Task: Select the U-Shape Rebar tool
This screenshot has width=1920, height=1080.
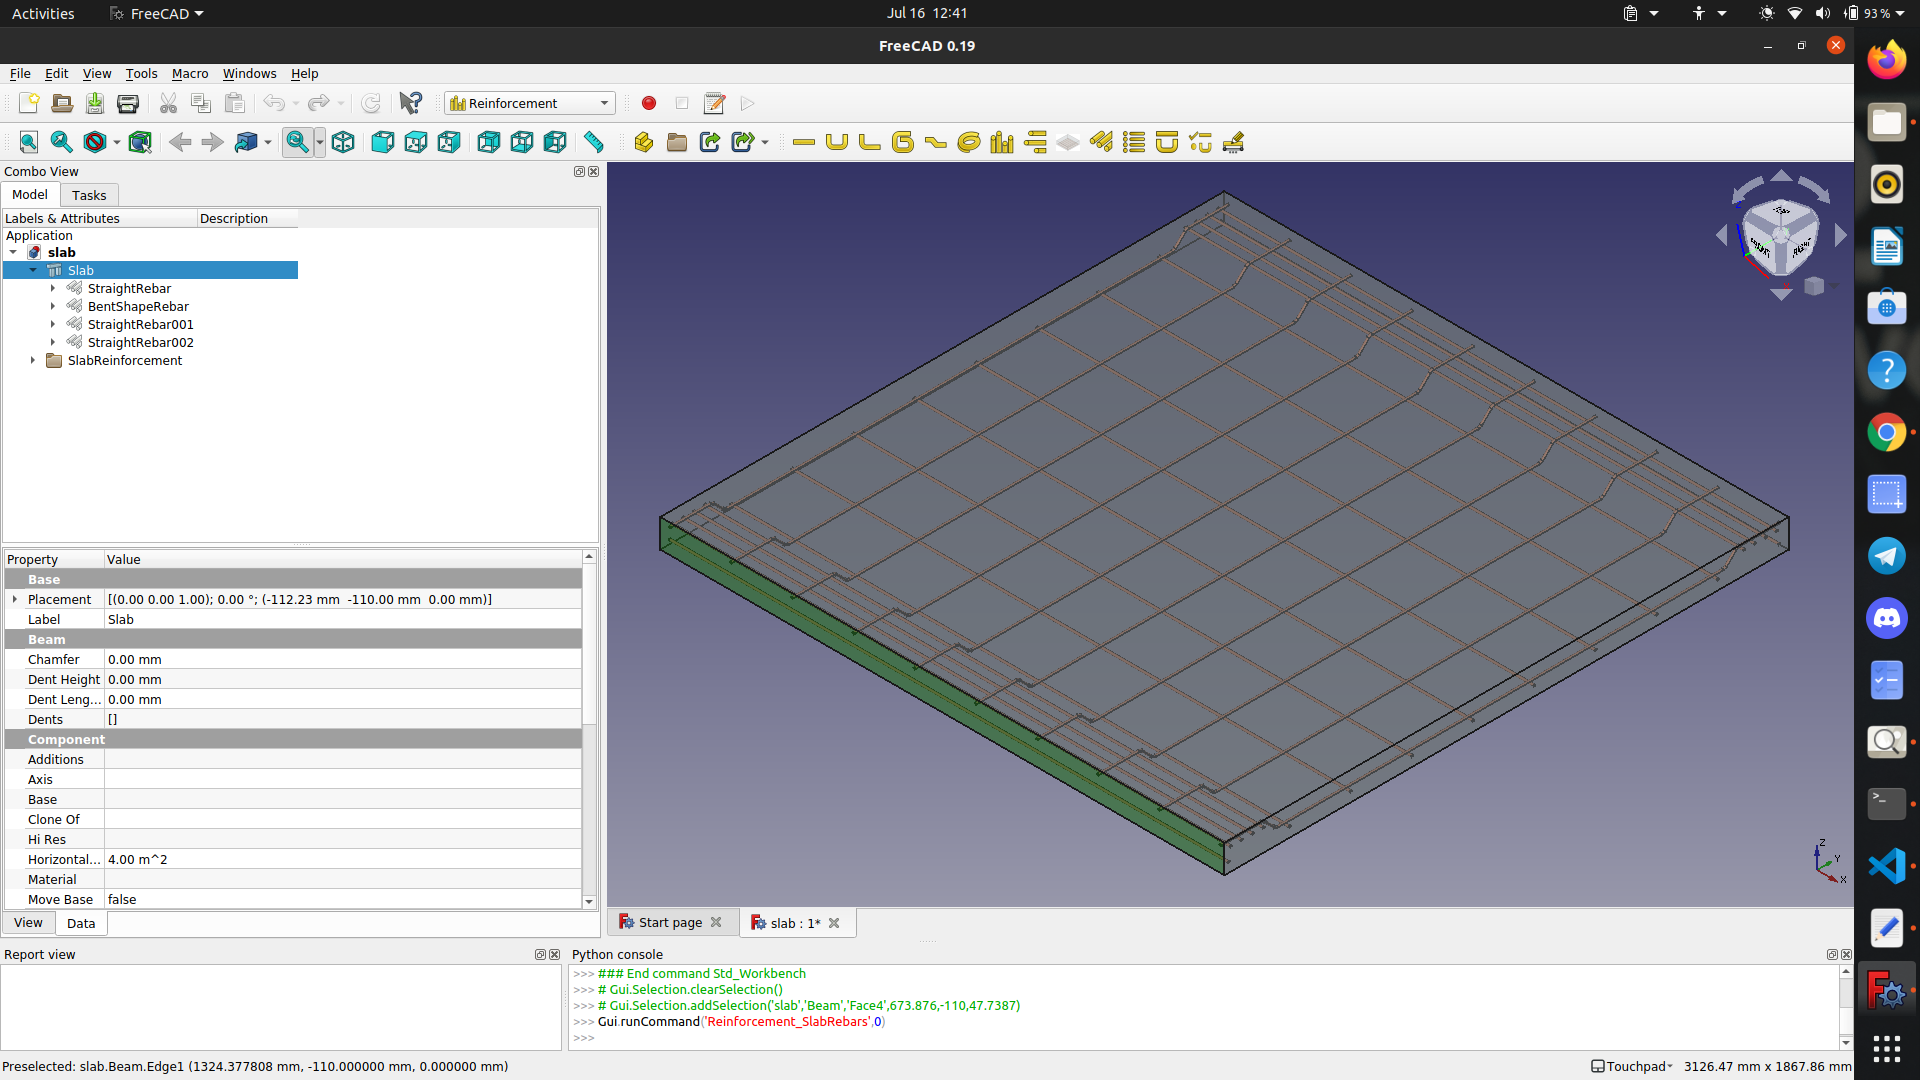Action: coord(837,142)
